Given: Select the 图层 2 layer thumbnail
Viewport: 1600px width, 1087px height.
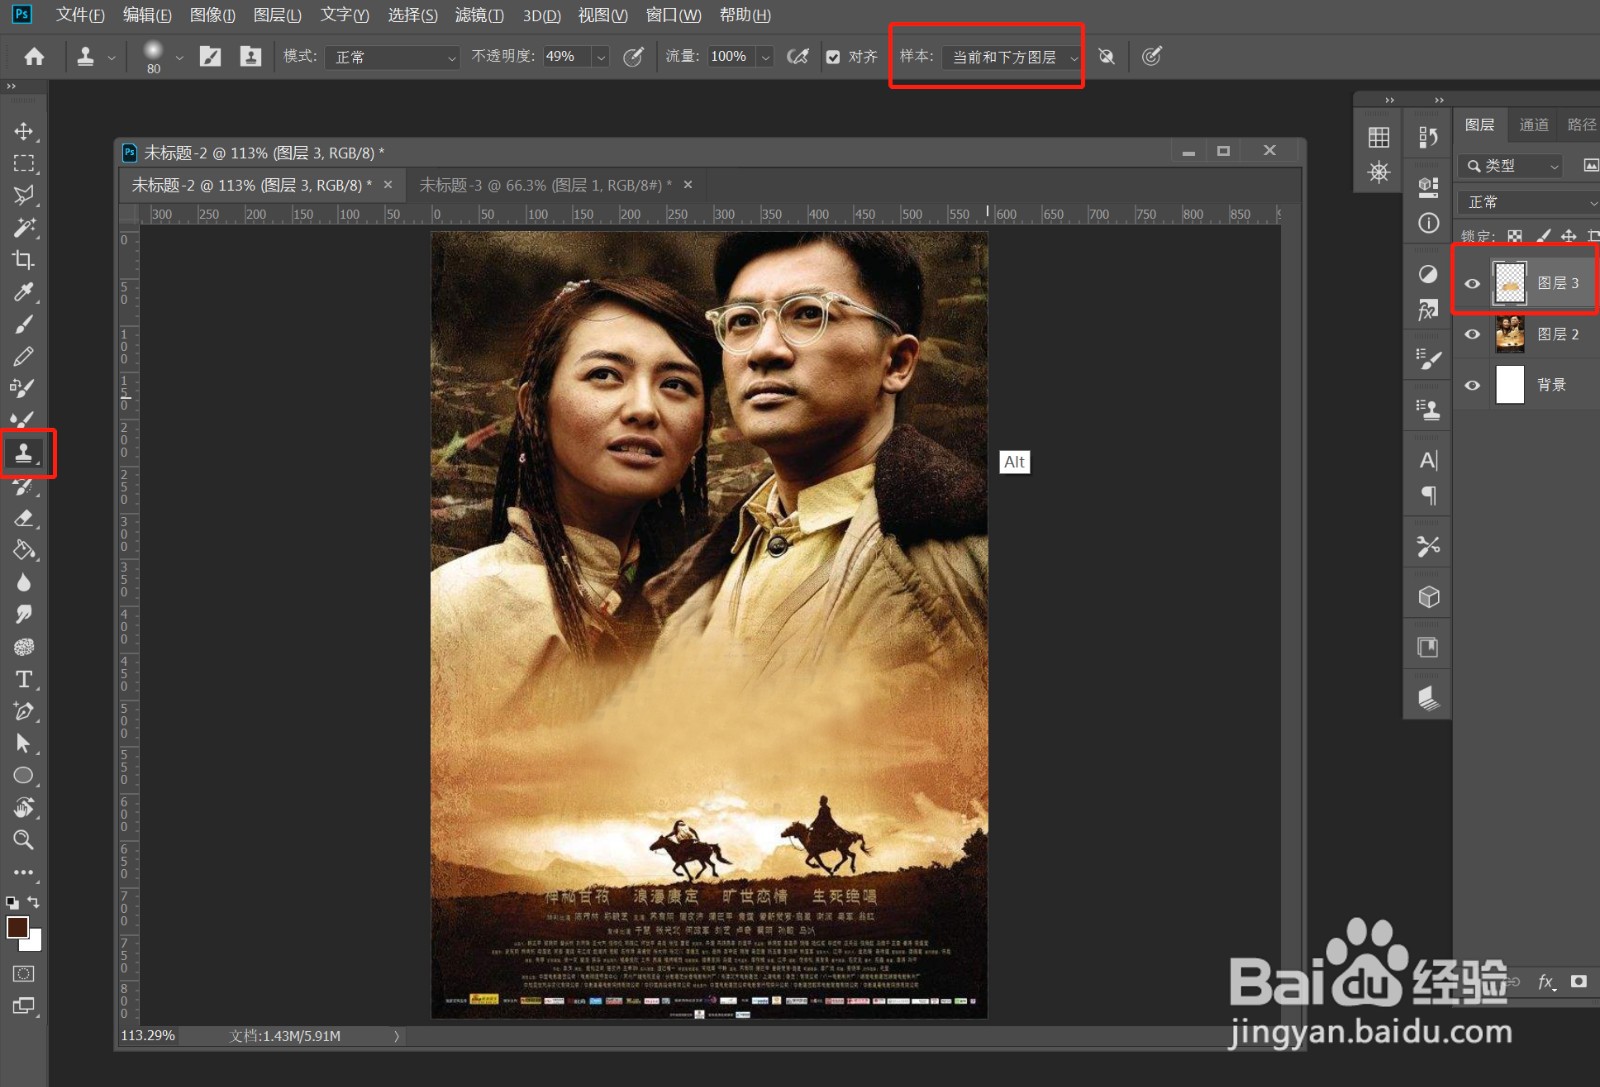Looking at the screenshot, I should tap(1510, 334).
